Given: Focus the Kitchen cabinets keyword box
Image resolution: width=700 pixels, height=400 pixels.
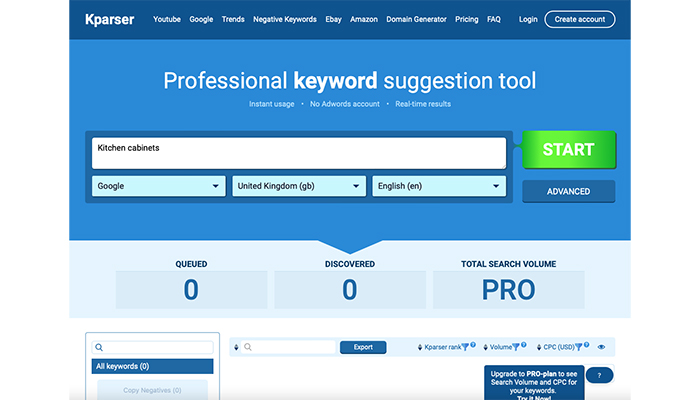Looking at the screenshot, I should pyautogui.click(x=299, y=153).
